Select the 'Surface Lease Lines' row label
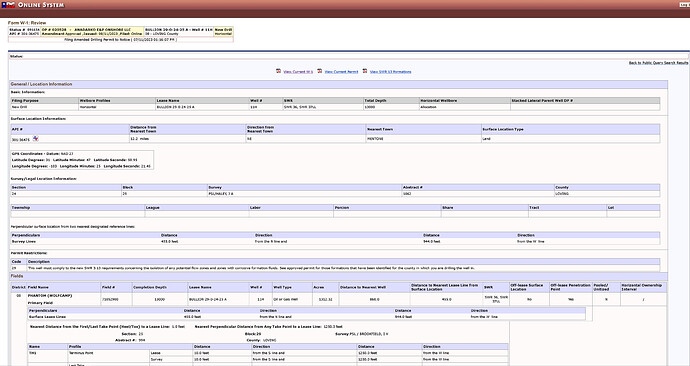The width and height of the screenshot is (690, 366). pos(48,317)
